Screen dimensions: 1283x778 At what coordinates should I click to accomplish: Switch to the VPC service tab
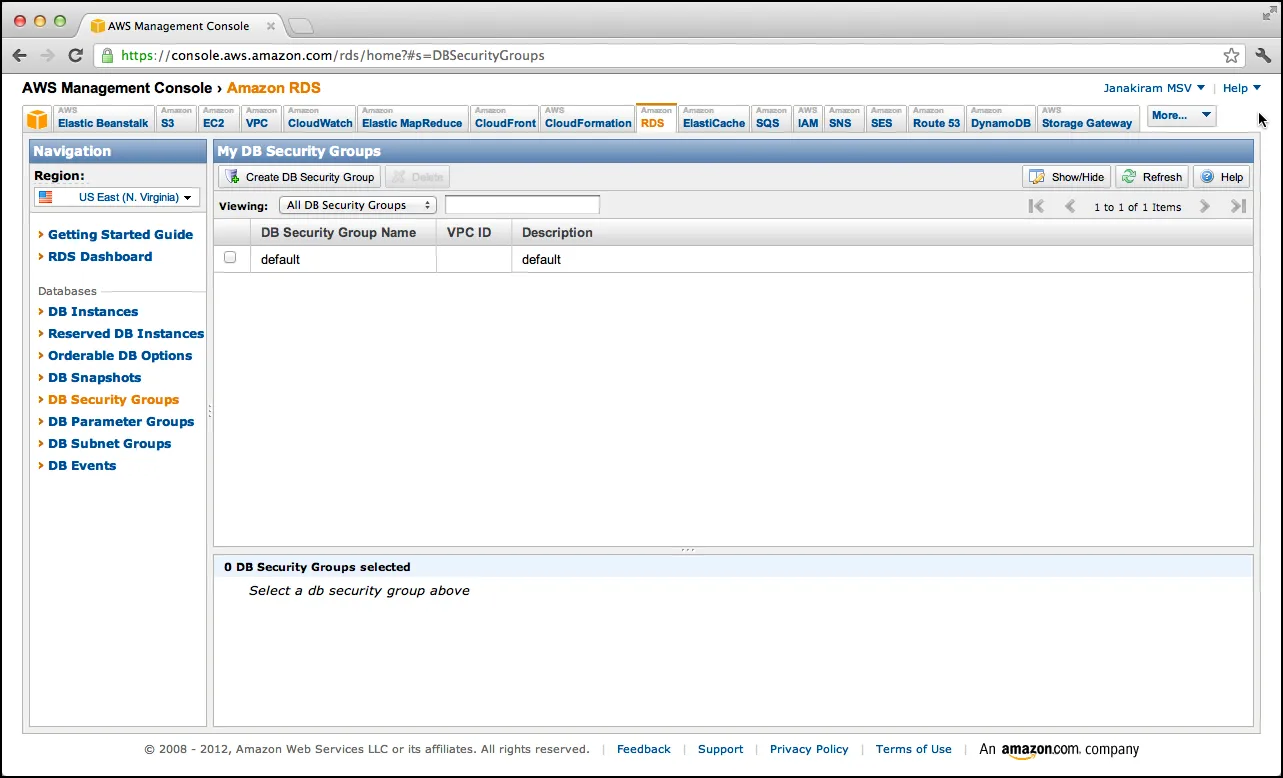coord(262,118)
